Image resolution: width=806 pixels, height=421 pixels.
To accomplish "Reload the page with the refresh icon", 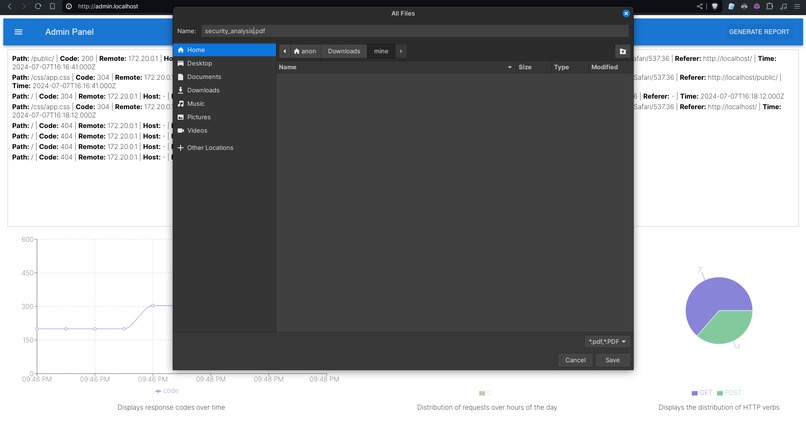I will click(38, 6).
